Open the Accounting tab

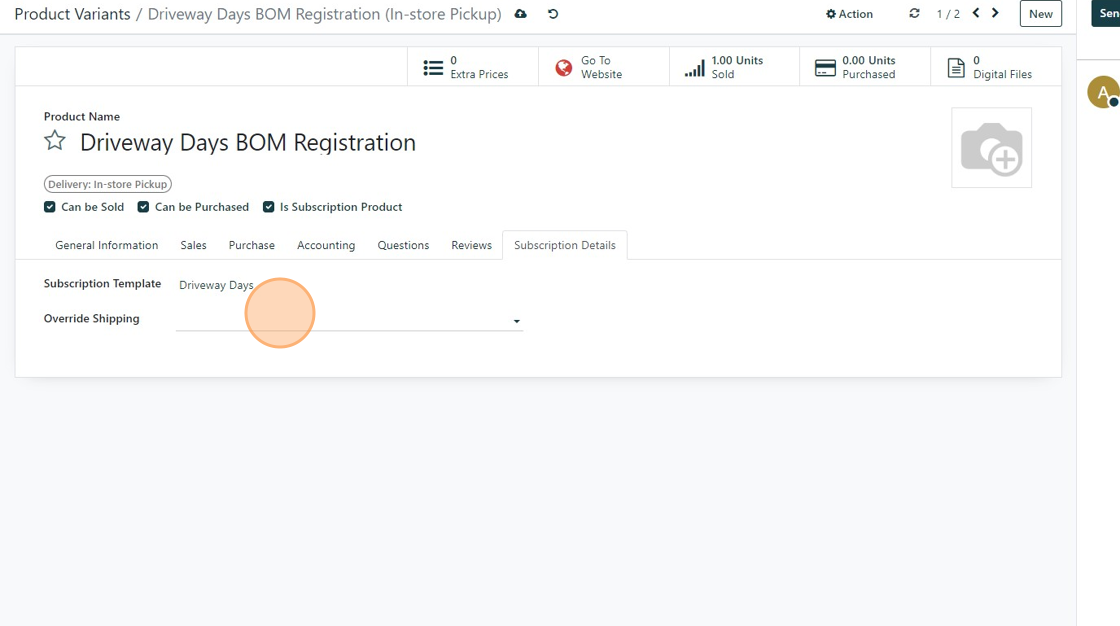[x=326, y=245]
